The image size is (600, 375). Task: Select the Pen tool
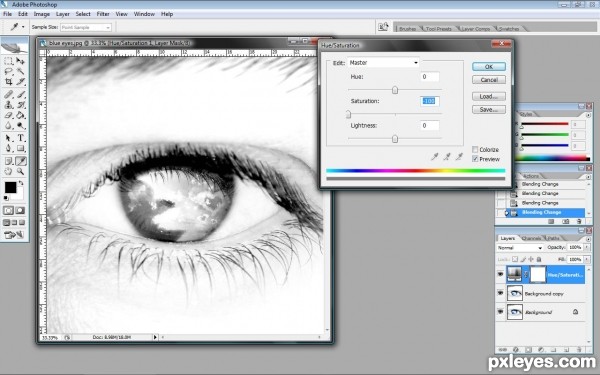[x=8, y=148]
